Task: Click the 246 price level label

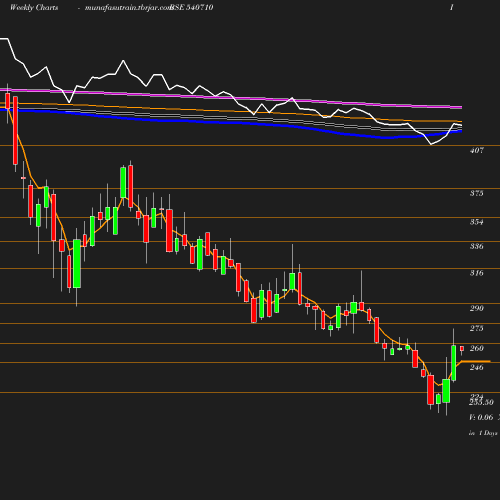Action: (477, 367)
